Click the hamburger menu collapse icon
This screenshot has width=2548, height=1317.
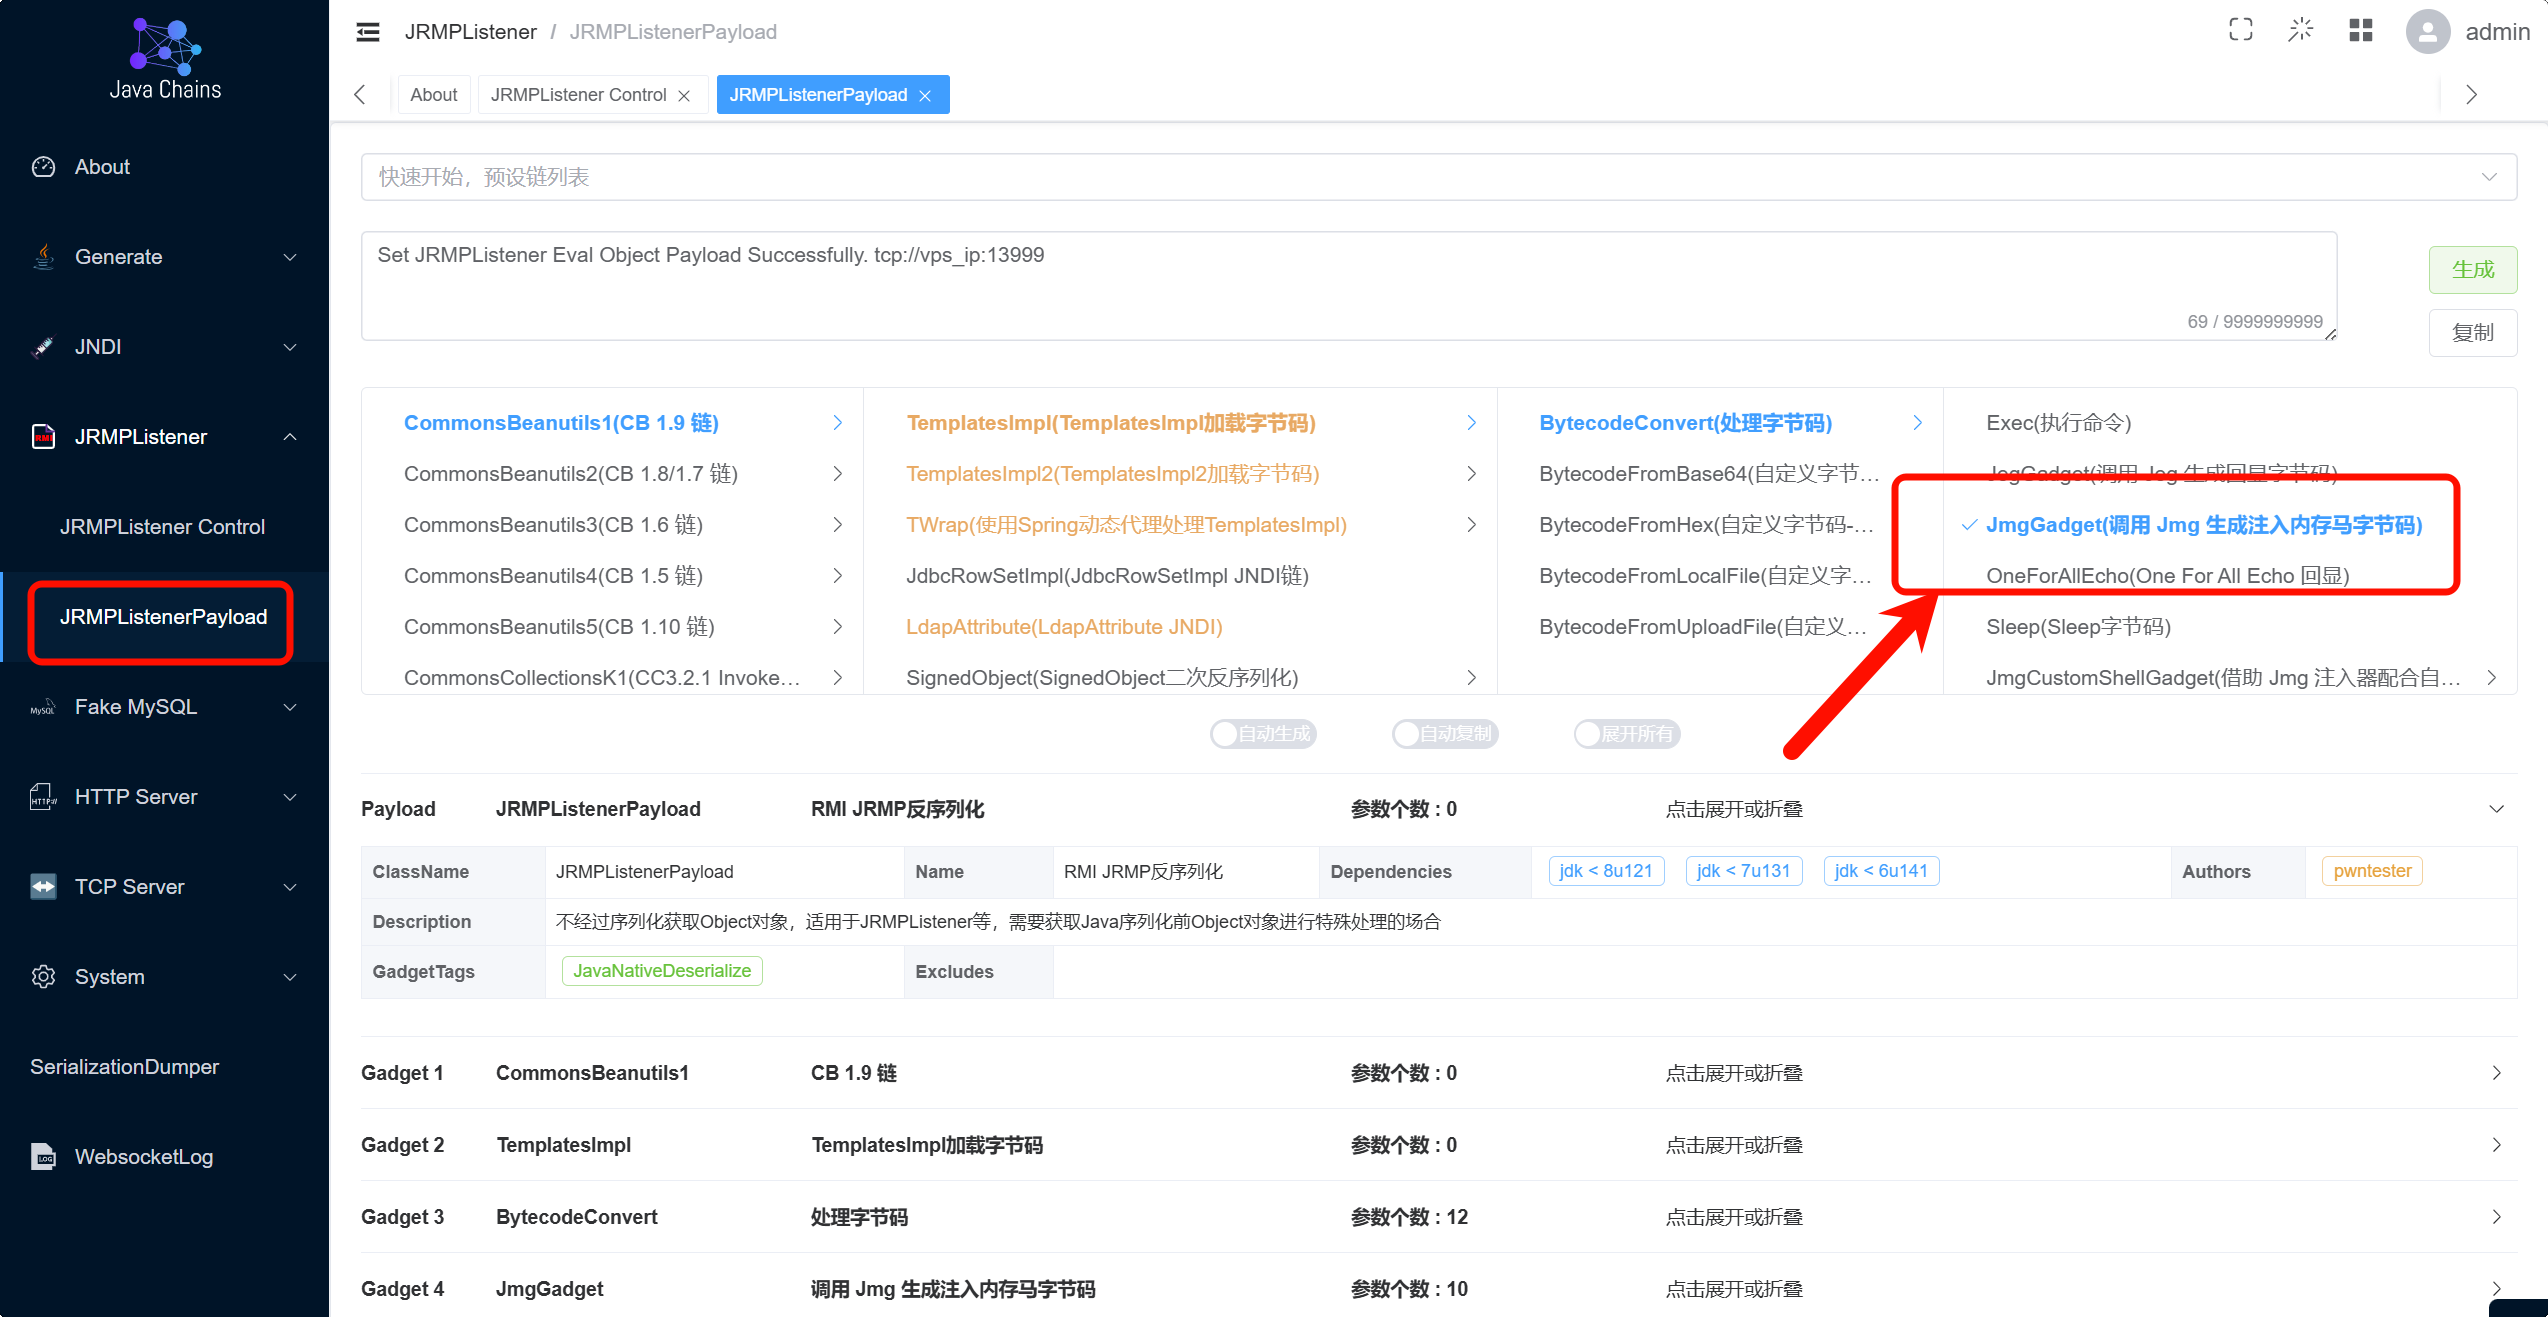coord(368,32)
